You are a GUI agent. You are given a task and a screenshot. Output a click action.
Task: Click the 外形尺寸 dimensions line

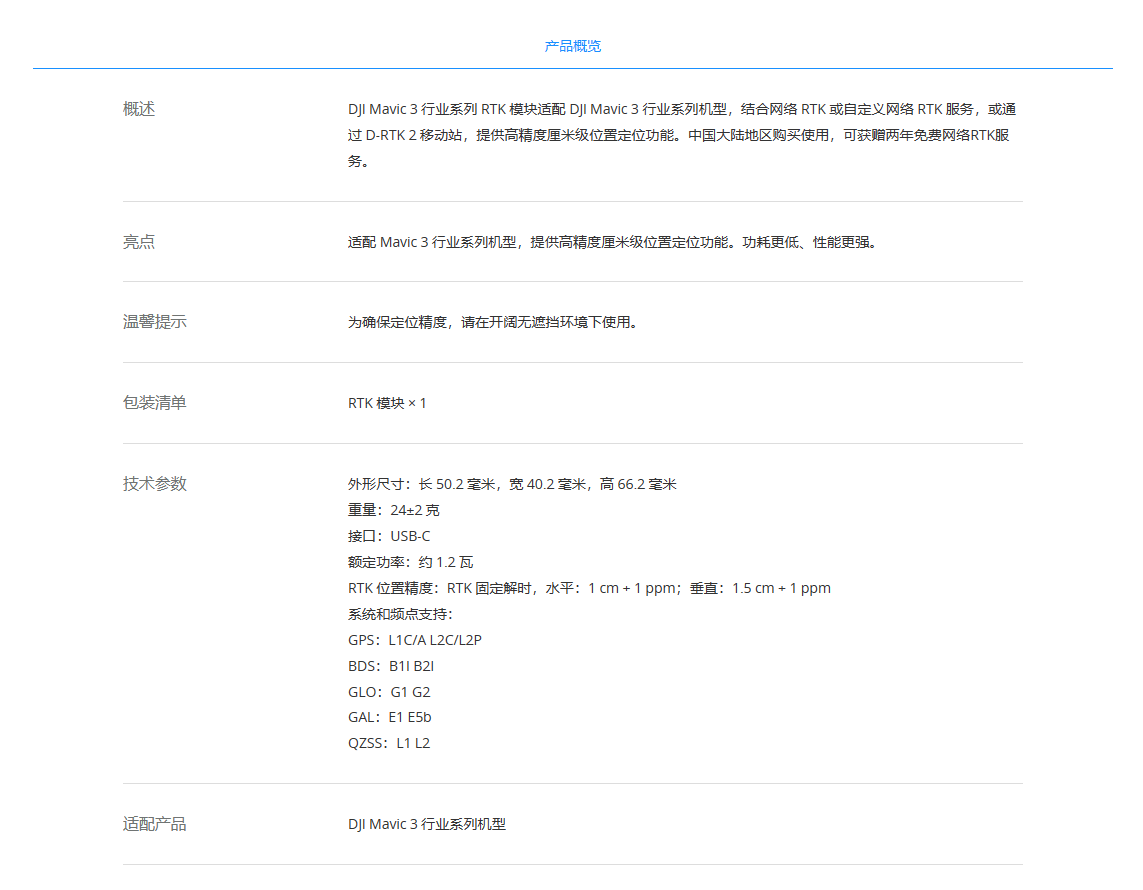tap(512, 484)
